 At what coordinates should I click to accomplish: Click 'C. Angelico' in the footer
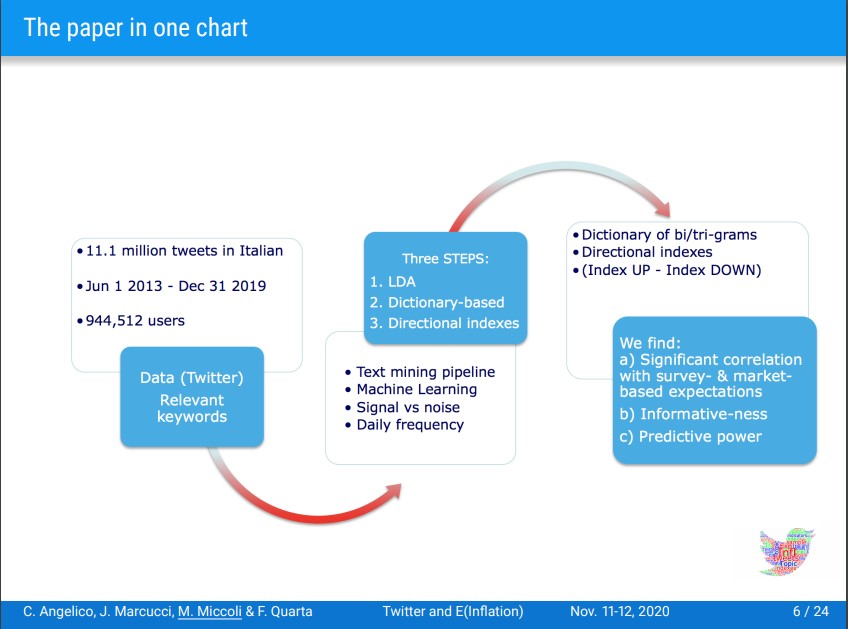tap(59, 612)
